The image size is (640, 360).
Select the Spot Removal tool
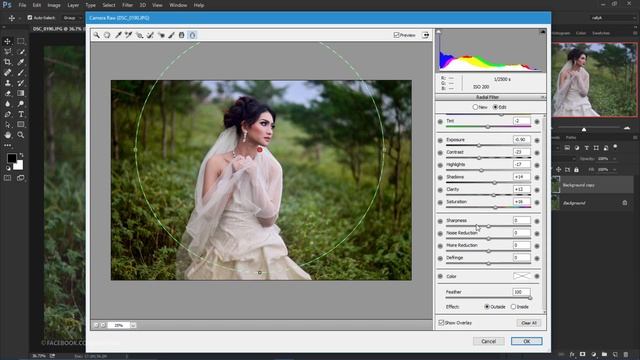pos(150,35)
